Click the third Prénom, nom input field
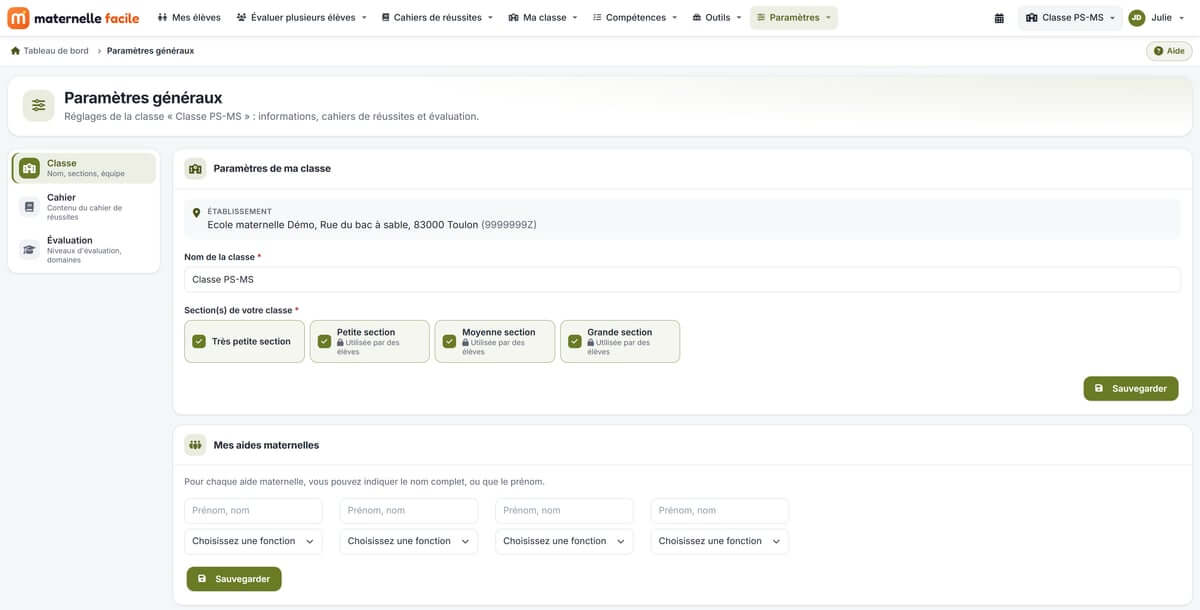This screenshot has height=610, width=1200. click(564, 510)
